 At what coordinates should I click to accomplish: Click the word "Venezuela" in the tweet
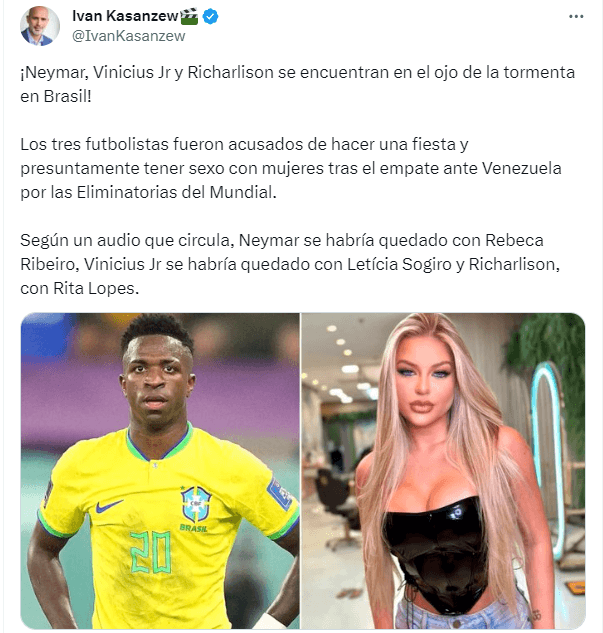(522, 168)
